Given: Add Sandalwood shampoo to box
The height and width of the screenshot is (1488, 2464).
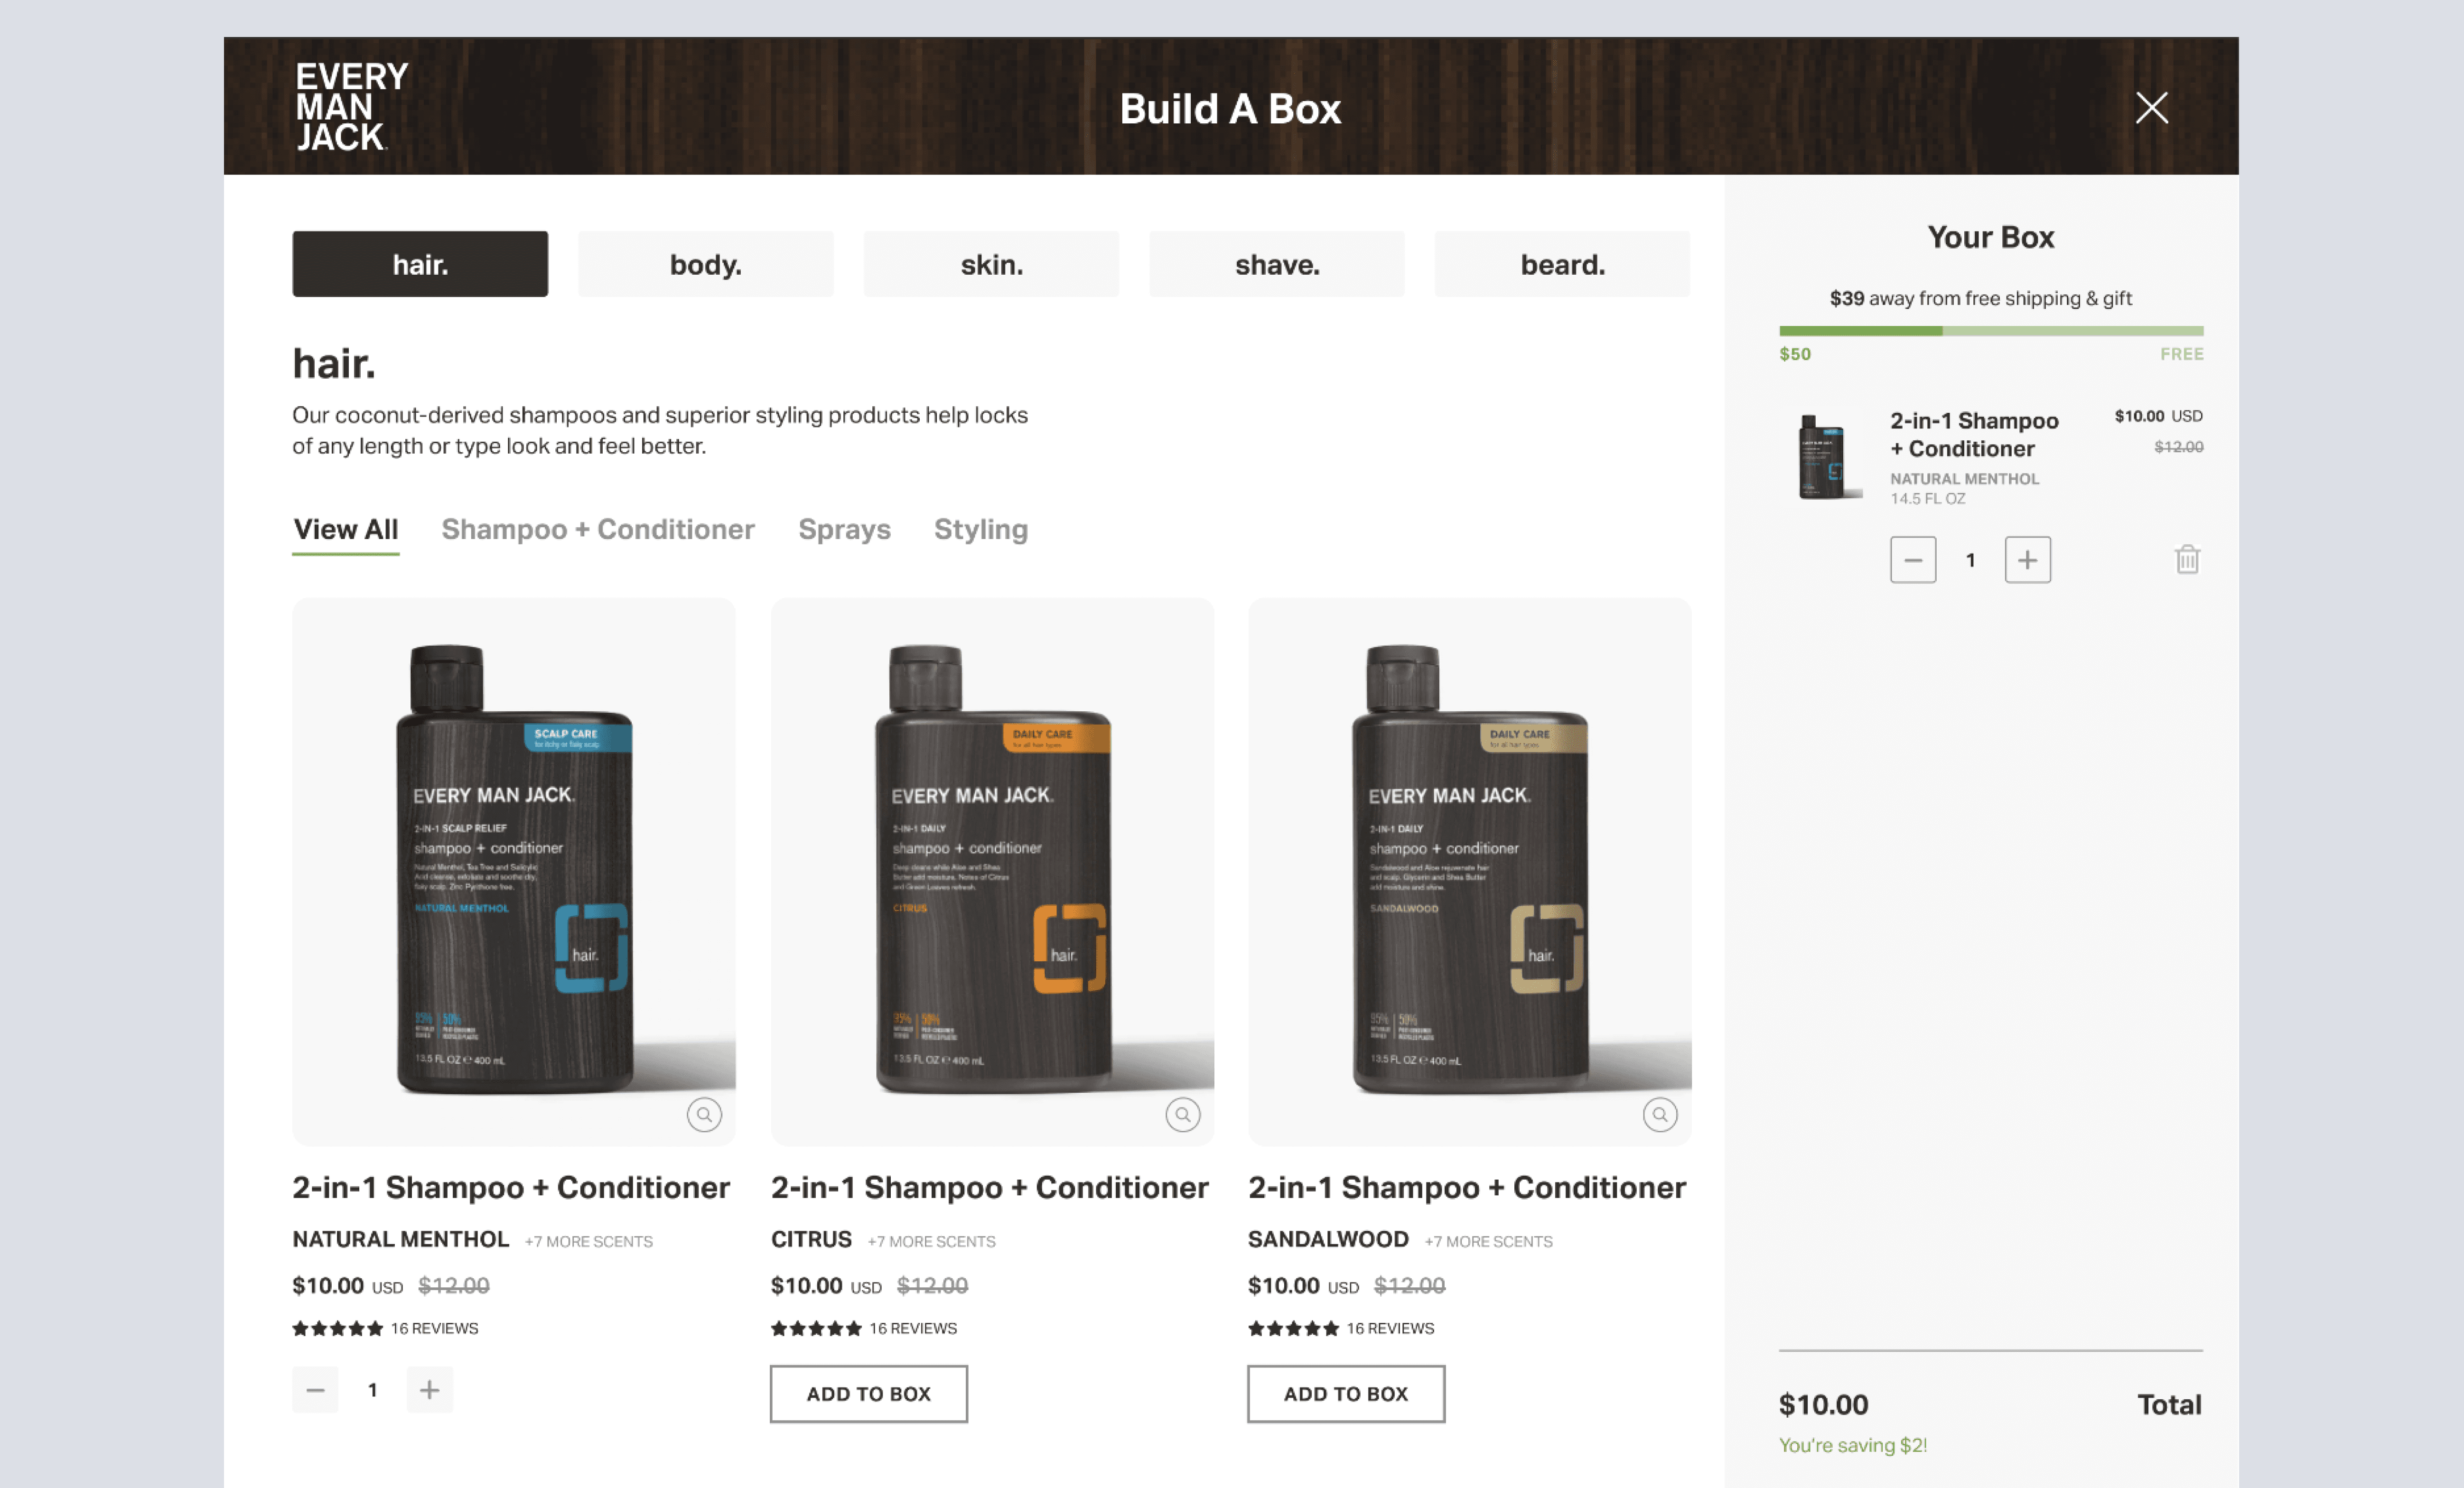Looking at the screenshot, I should [1345, 1394].
